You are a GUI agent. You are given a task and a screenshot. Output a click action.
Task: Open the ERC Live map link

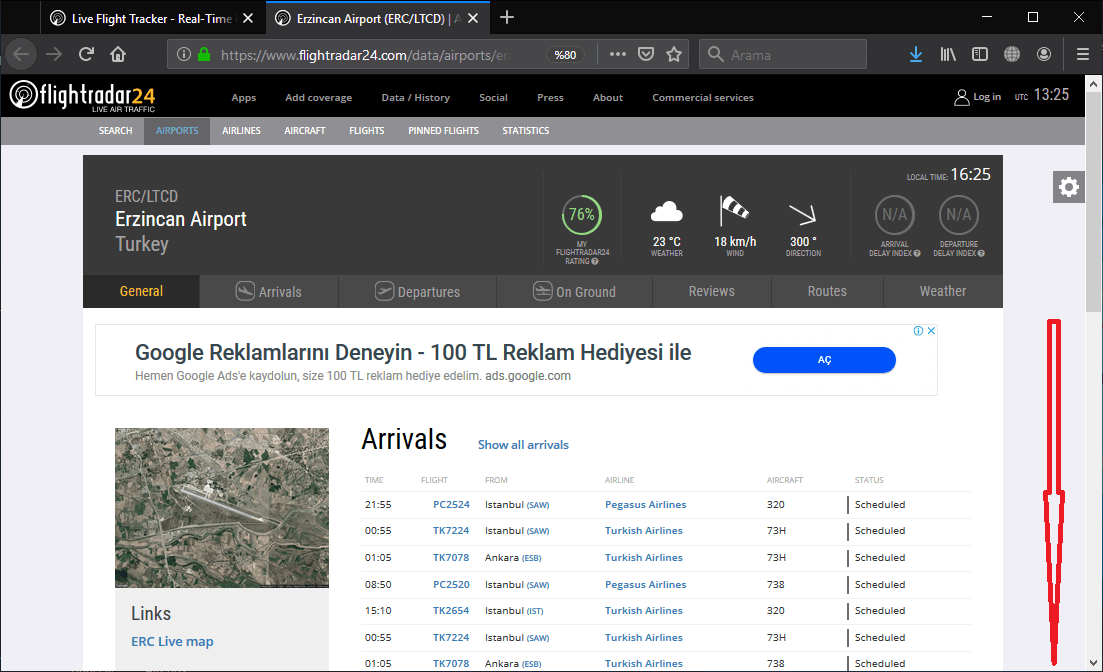tap(172, 642)
